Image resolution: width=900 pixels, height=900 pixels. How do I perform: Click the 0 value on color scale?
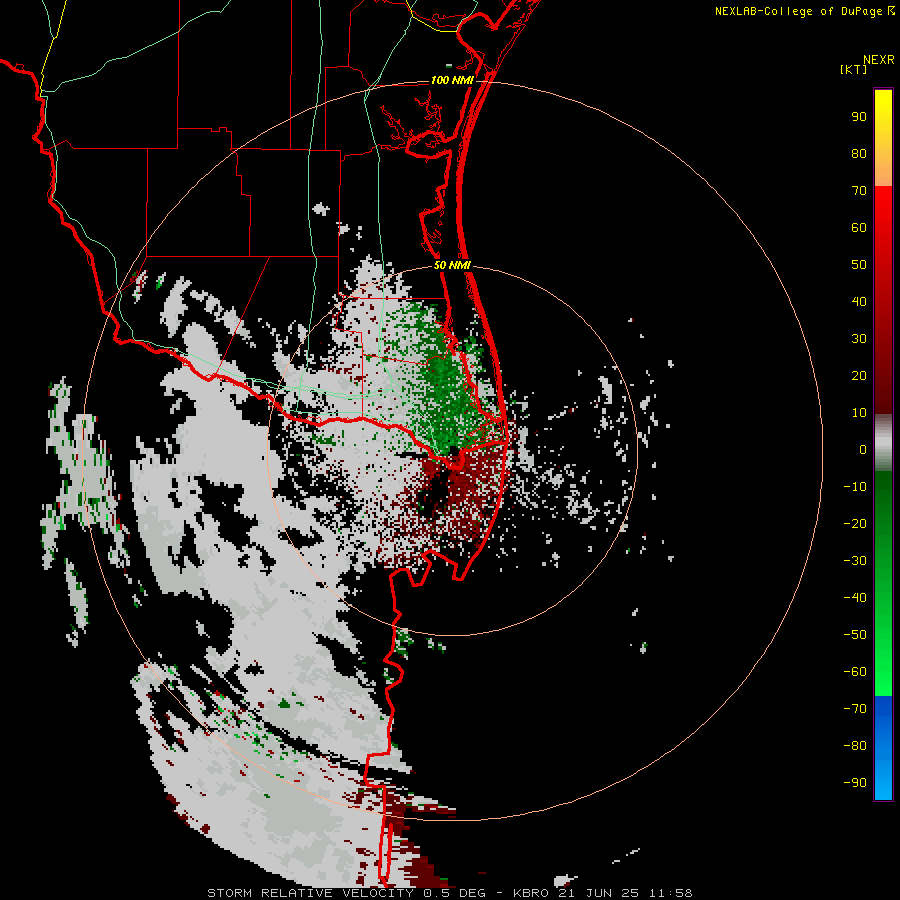[863, 449]
